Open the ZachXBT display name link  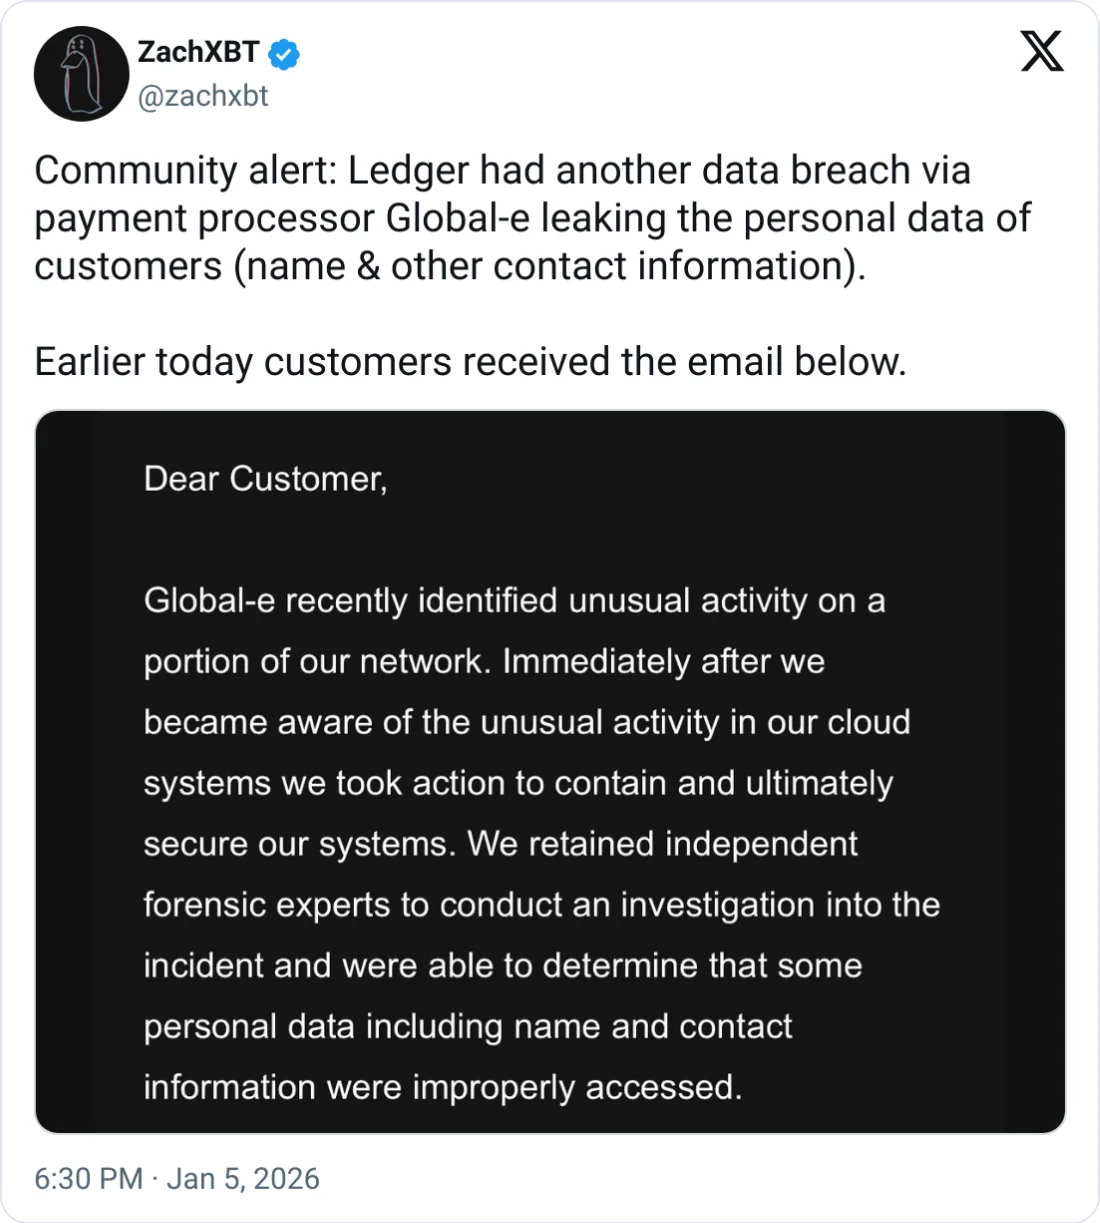[198, 52]
